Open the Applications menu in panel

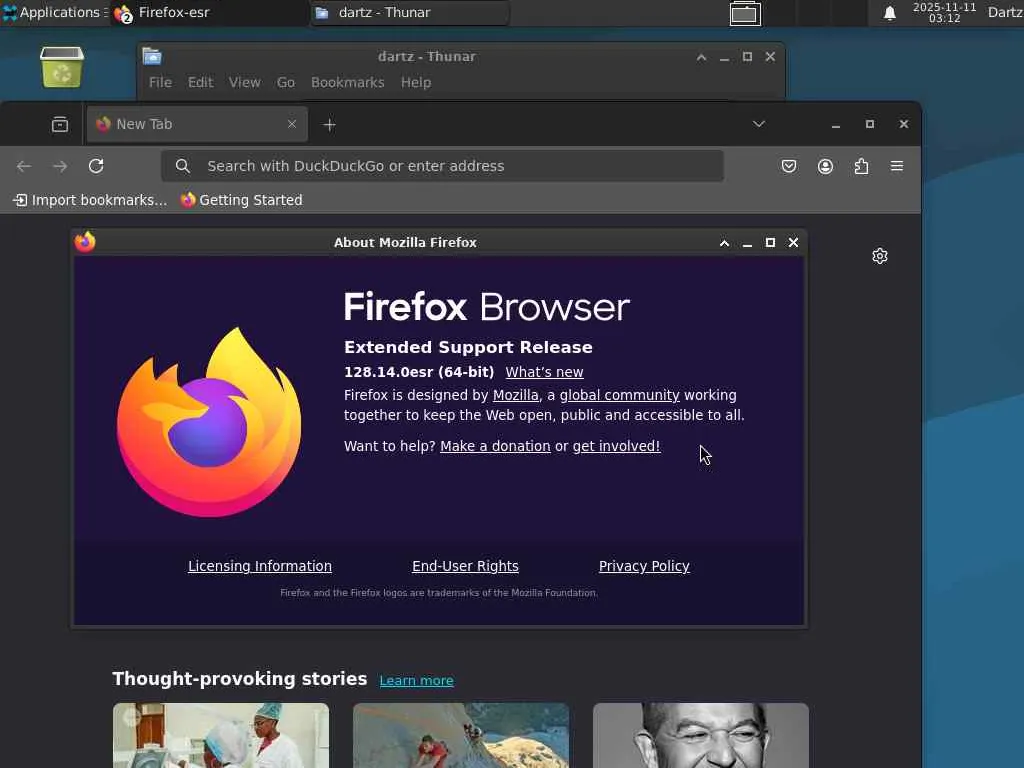54,12
